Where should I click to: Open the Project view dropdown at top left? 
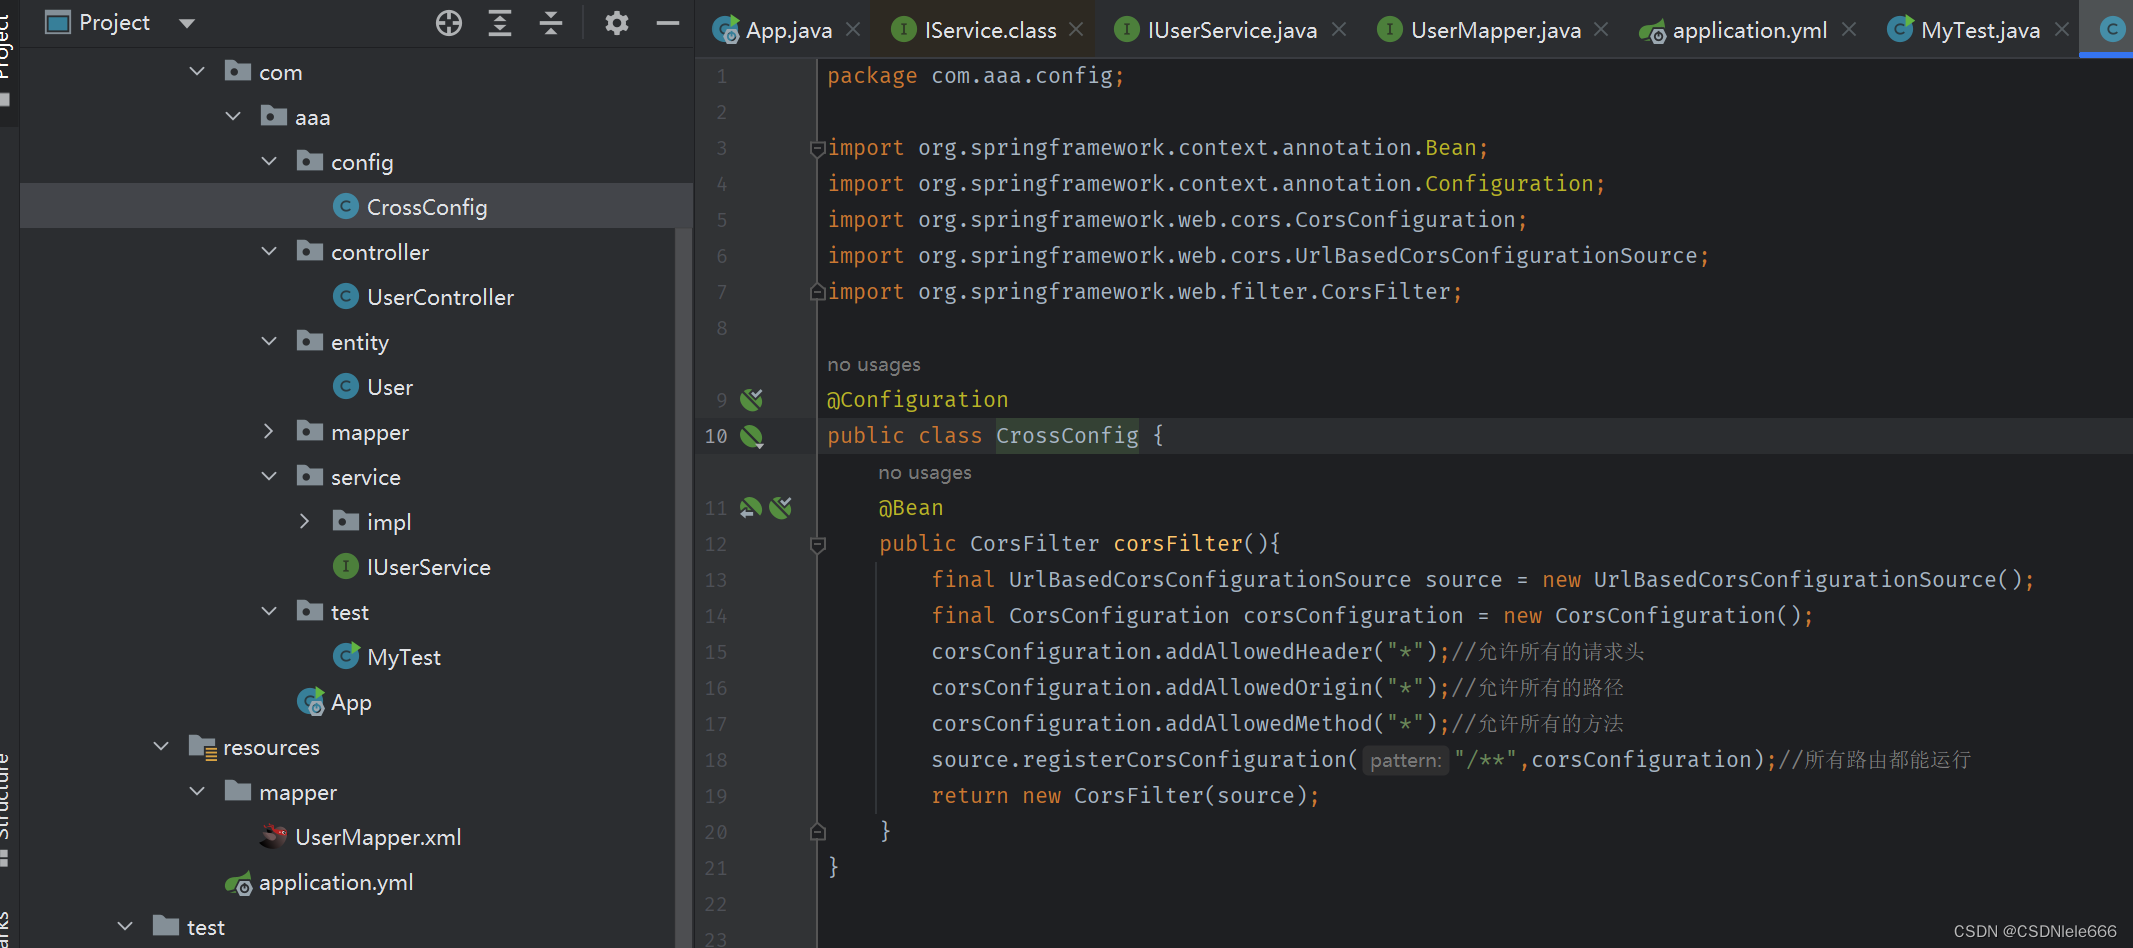(x=186, y=22)
